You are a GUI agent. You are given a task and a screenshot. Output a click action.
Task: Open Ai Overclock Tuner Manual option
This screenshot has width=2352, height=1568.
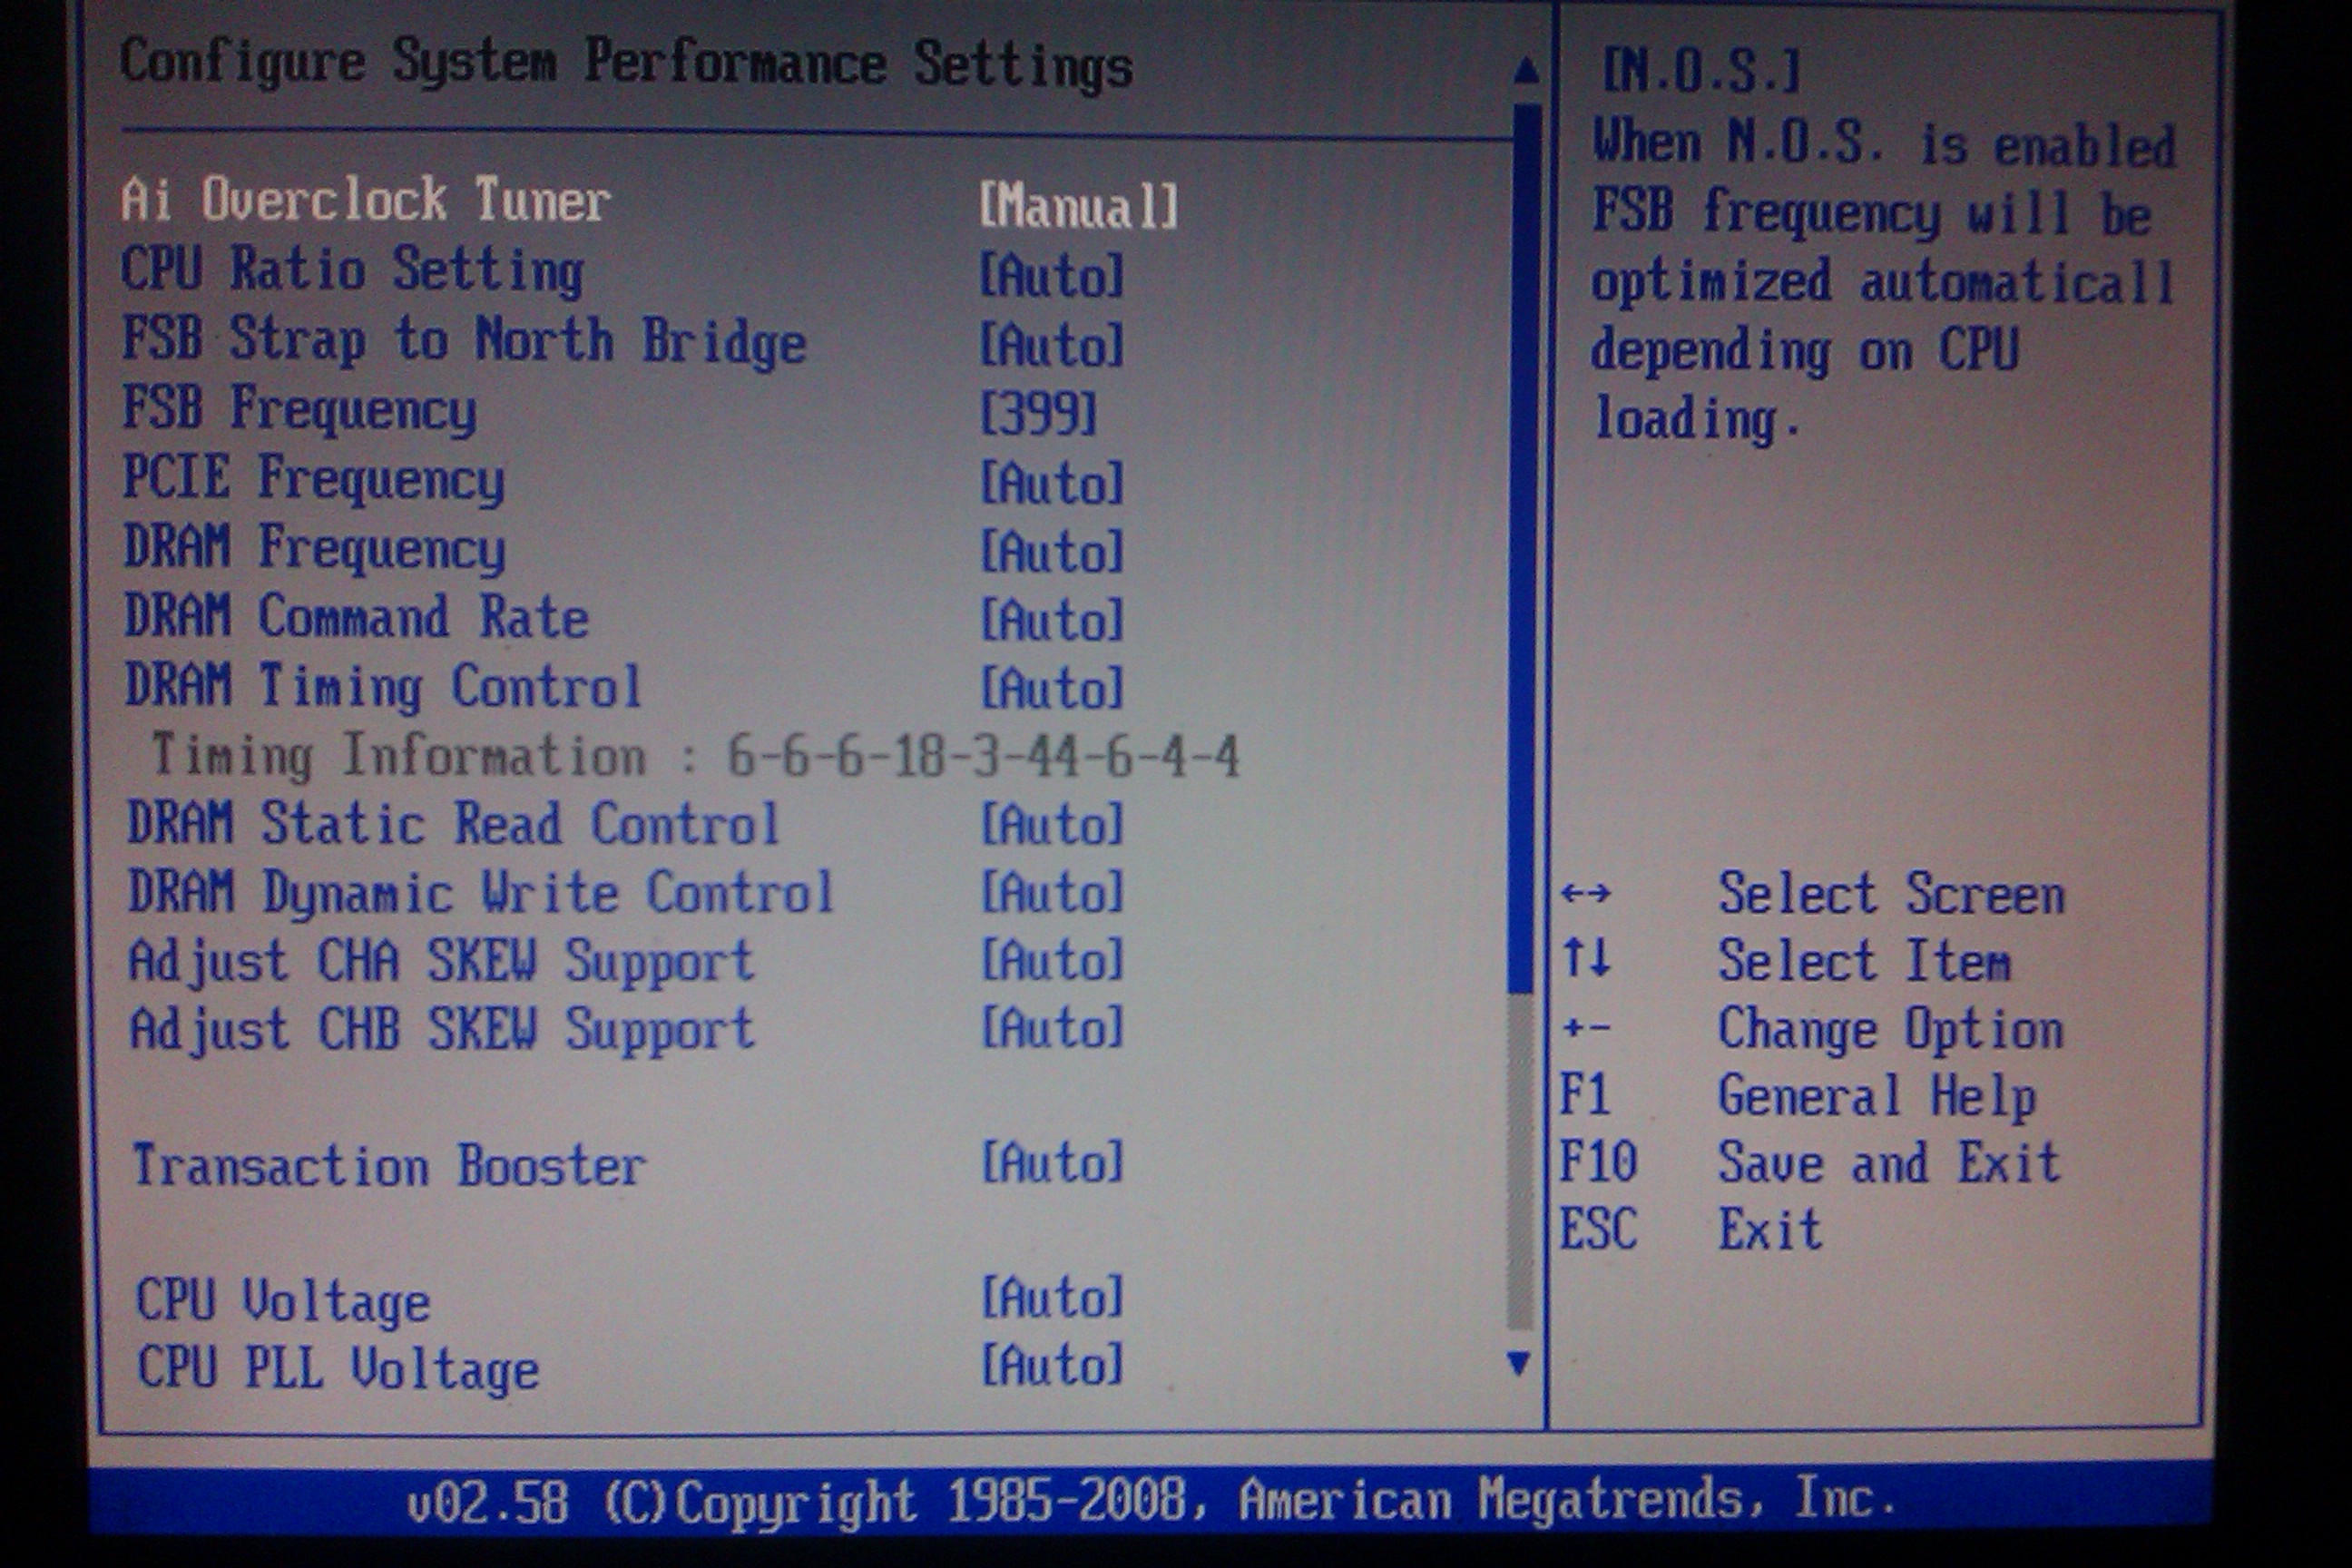(x=1078, y=206)
